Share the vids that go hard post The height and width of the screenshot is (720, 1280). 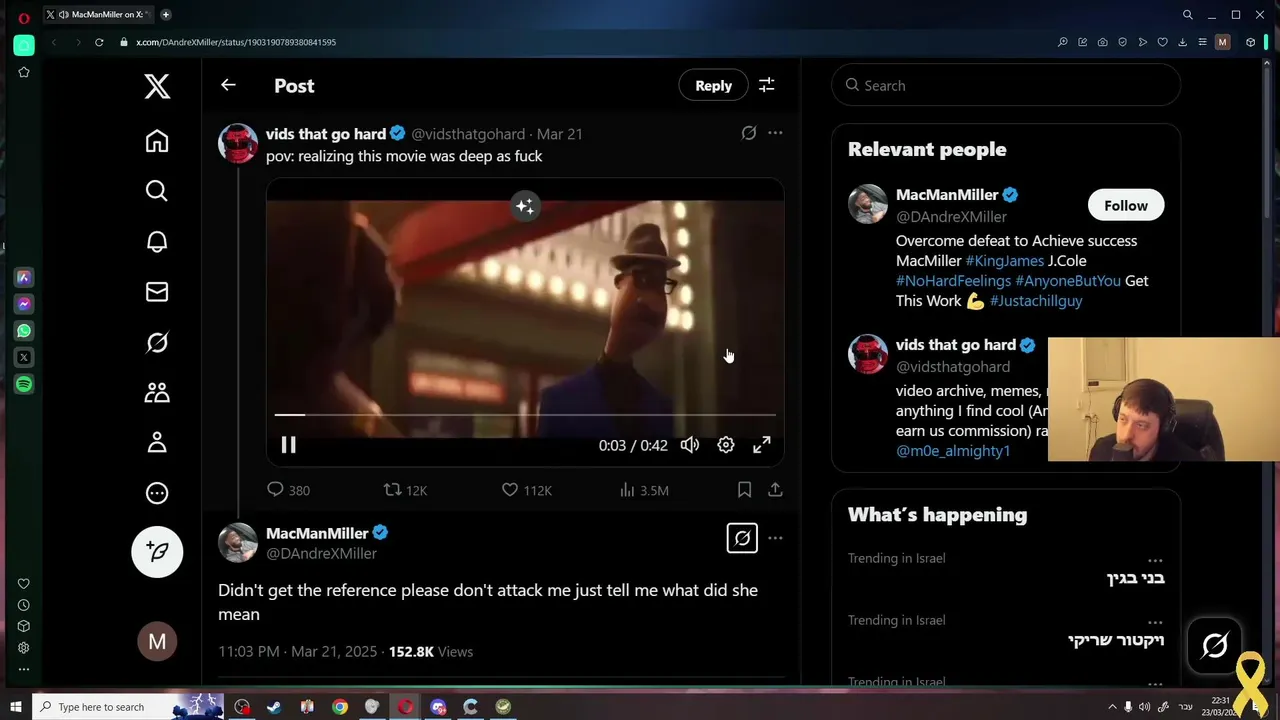[x=775, y=490]
